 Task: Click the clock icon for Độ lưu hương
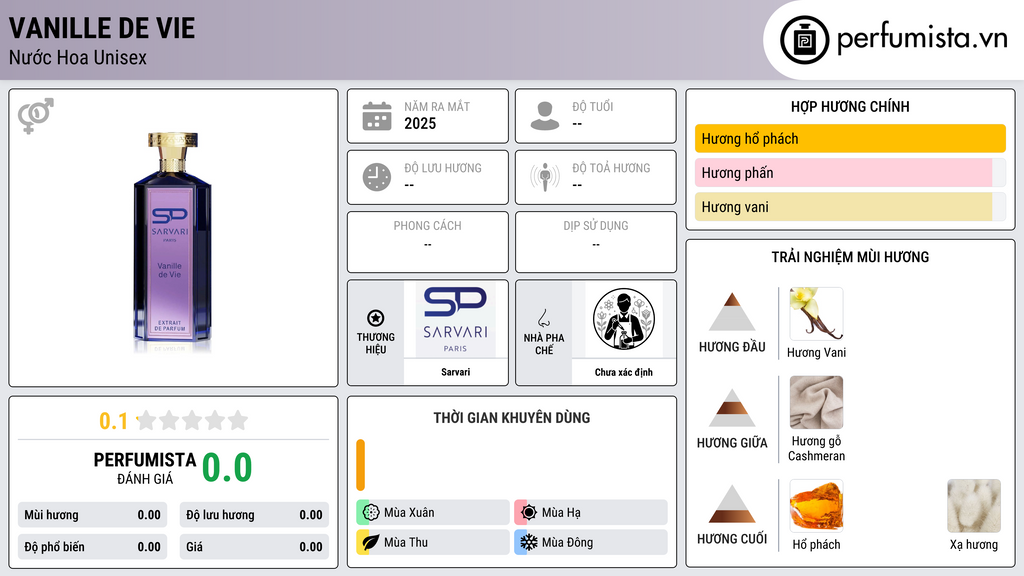tap(377, 177)
